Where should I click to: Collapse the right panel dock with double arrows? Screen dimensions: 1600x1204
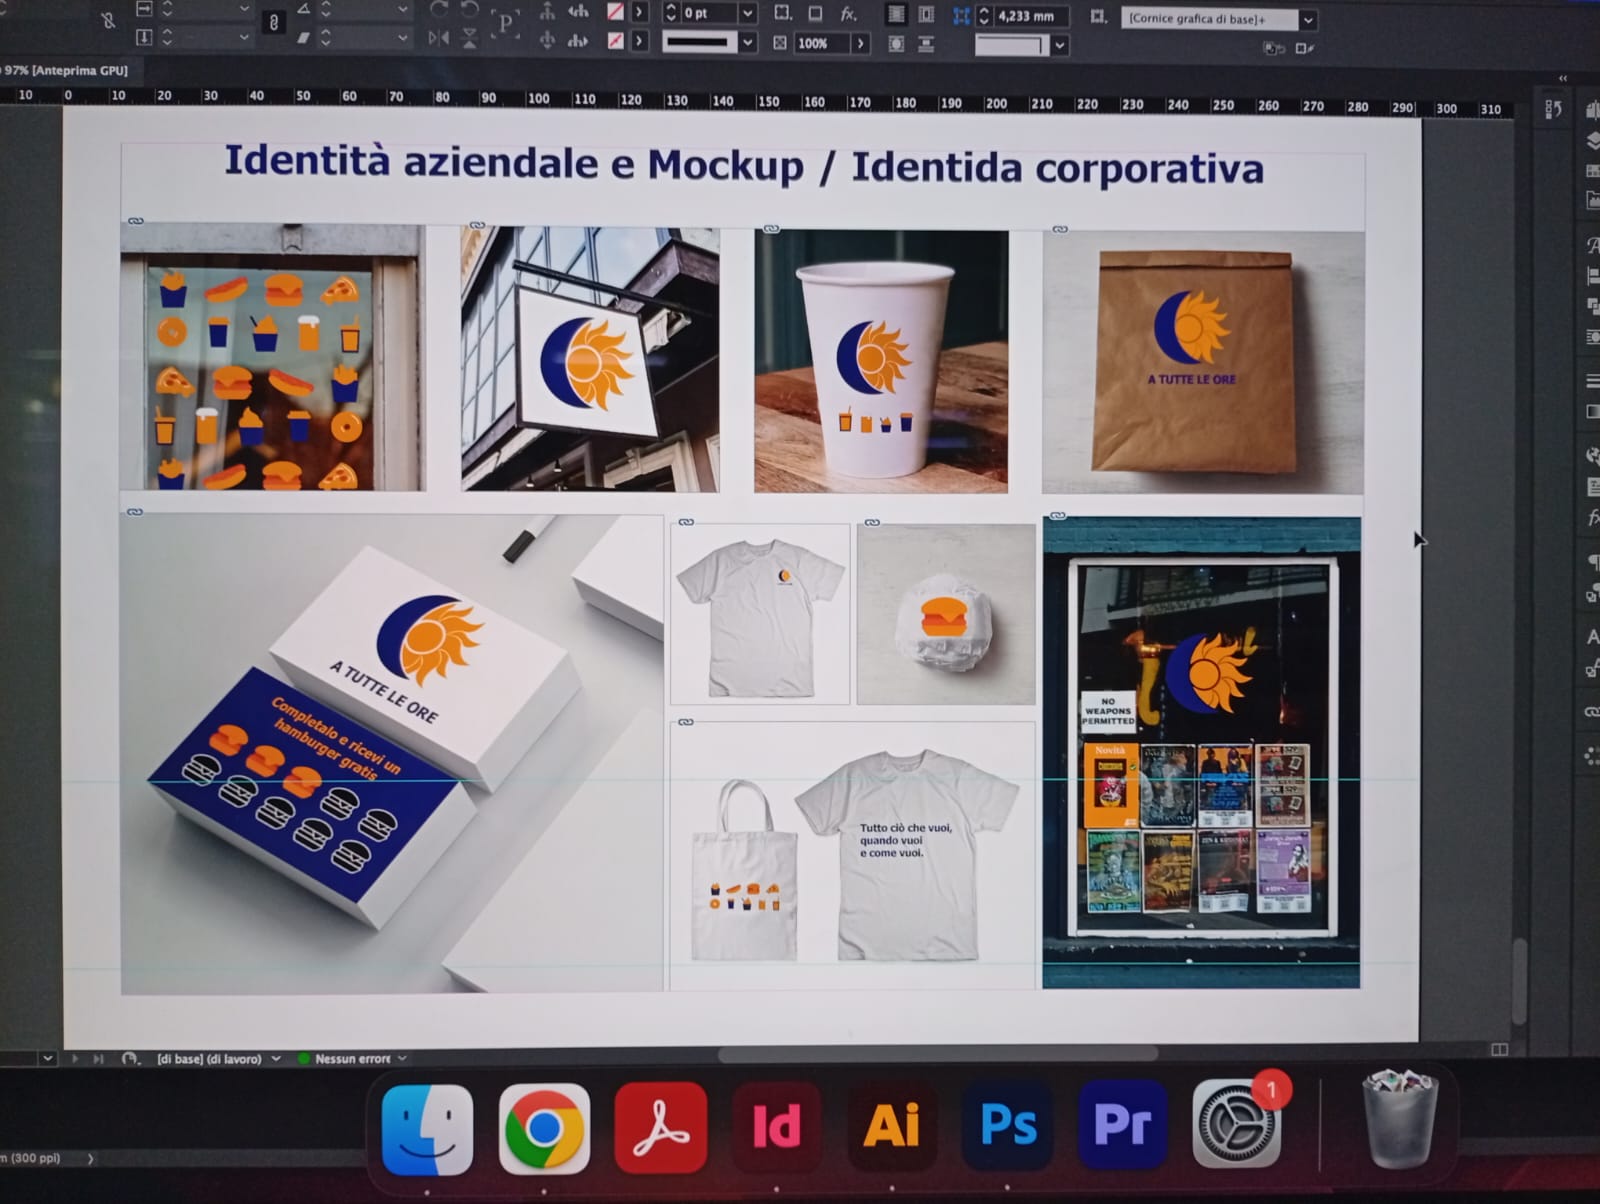pos(1563,78)
